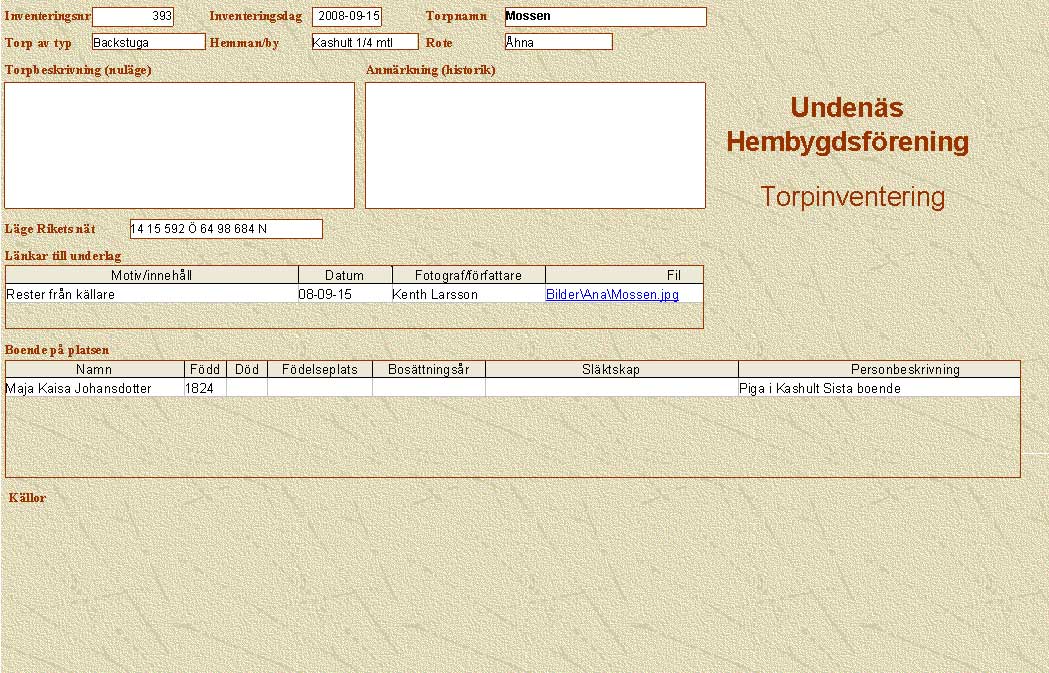Click the Bosättningsår column header
The image size is (1049, 673).
tap(428, 369)
